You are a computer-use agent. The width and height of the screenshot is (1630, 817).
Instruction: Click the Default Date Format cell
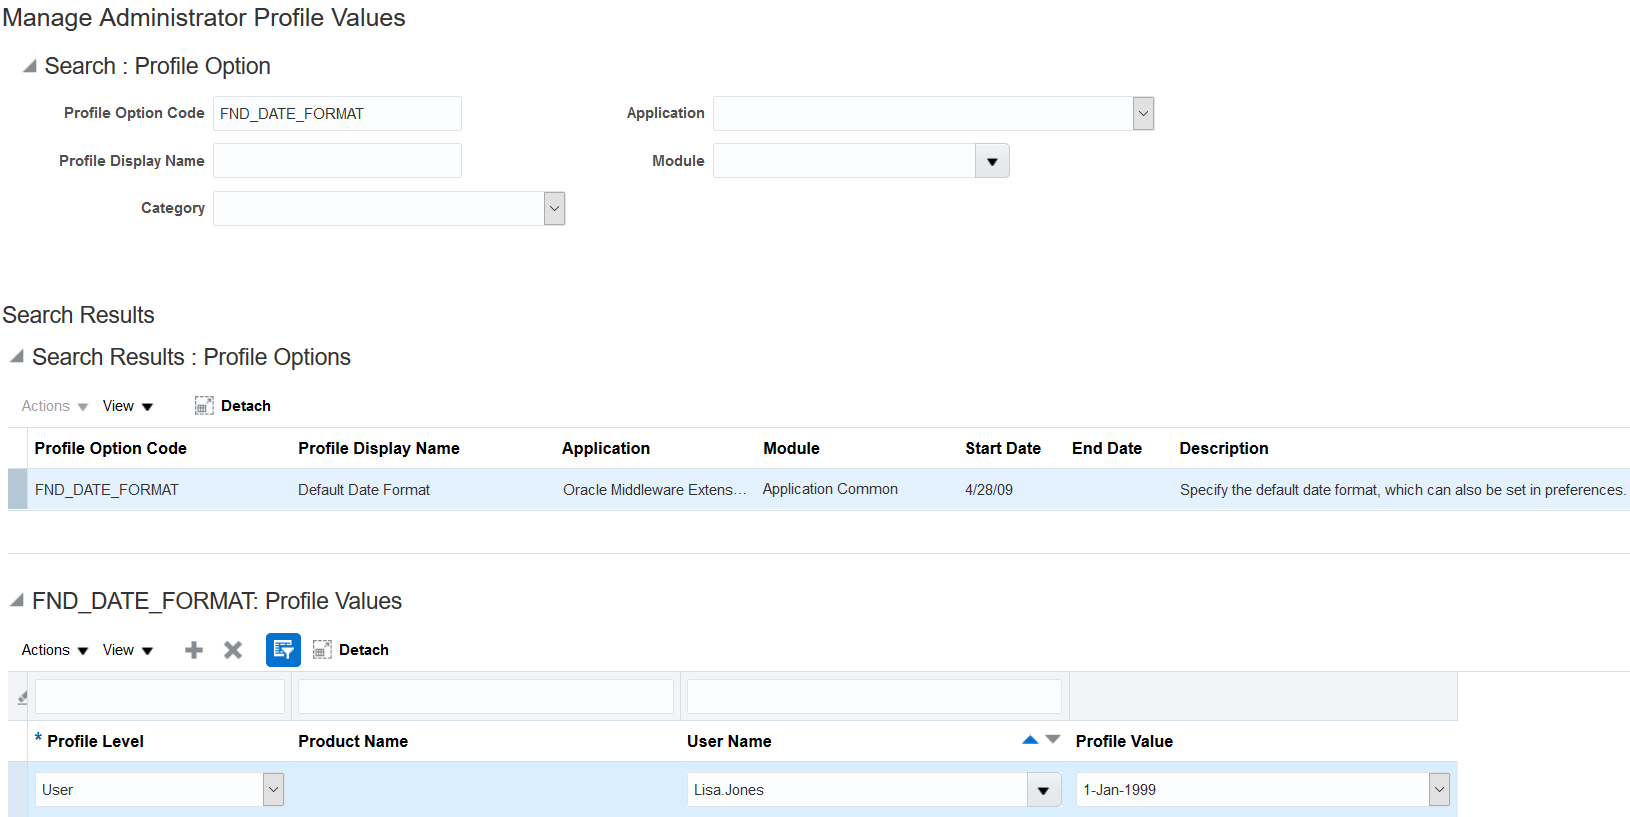pyautogui.click(x=364, y=490)
